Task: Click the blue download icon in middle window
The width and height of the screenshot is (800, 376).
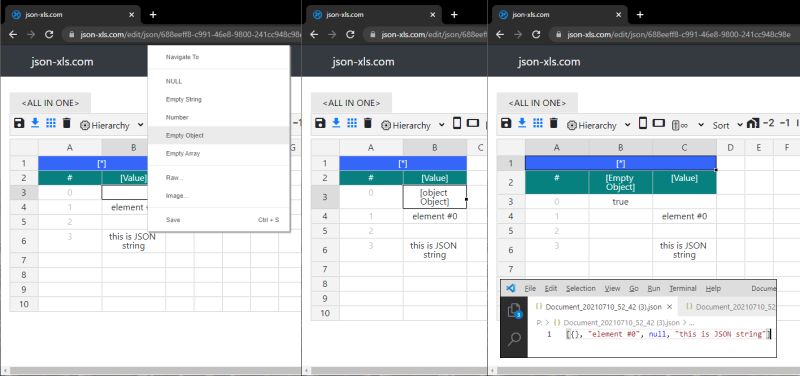Action: (x=336, y=123)
